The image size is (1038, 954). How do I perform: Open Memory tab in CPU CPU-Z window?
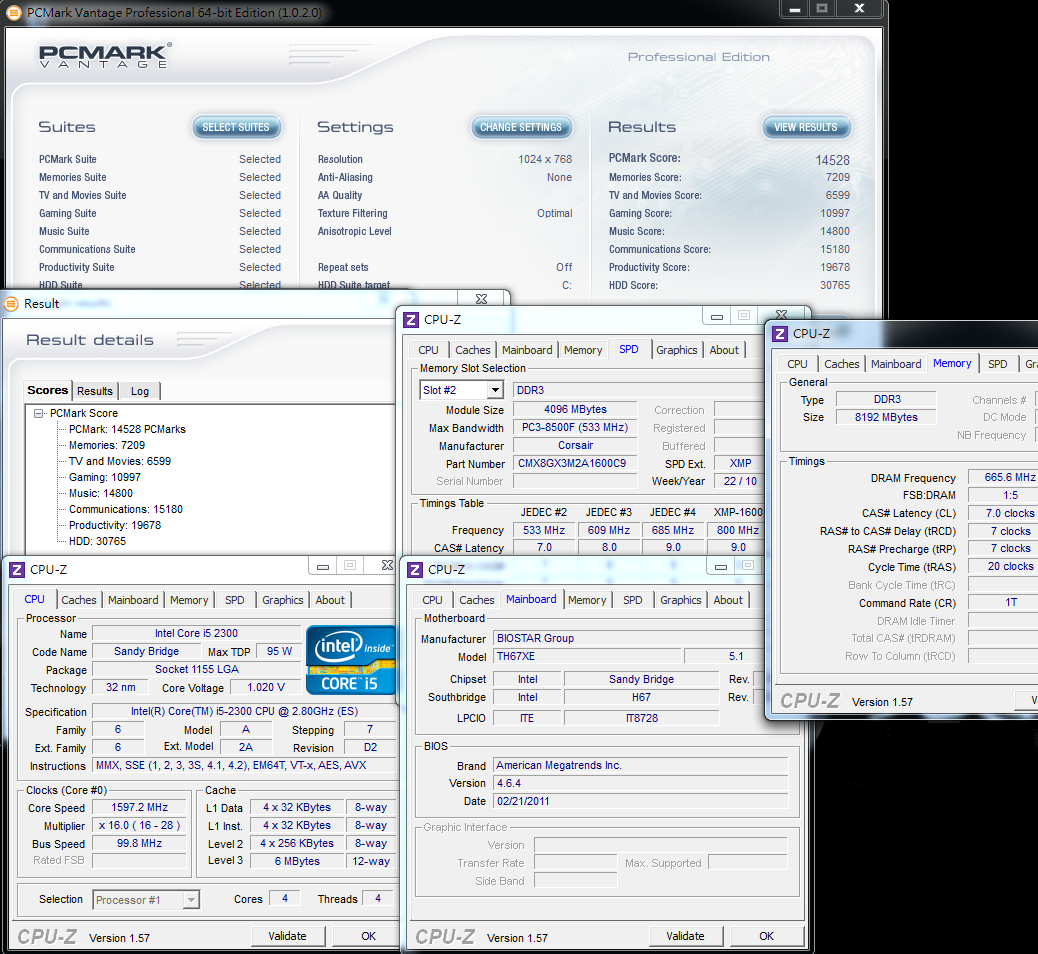click(x=189, y=600)
